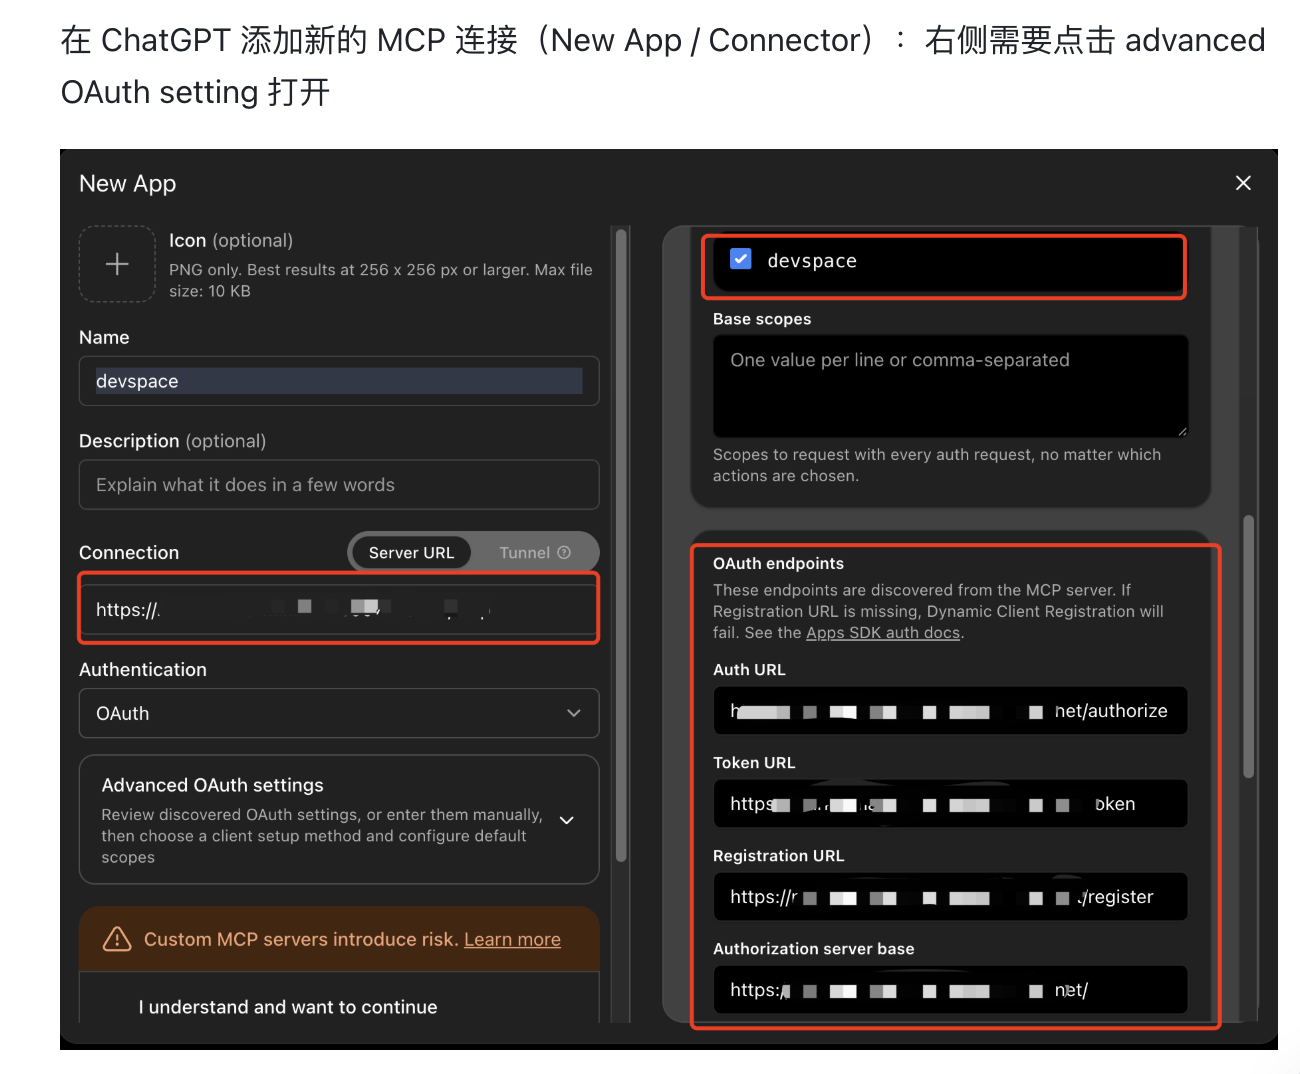Screen dimensions: 1300x1074
Task: Open the Apps SDK auth docs link
Action: [x=883, y=633]
